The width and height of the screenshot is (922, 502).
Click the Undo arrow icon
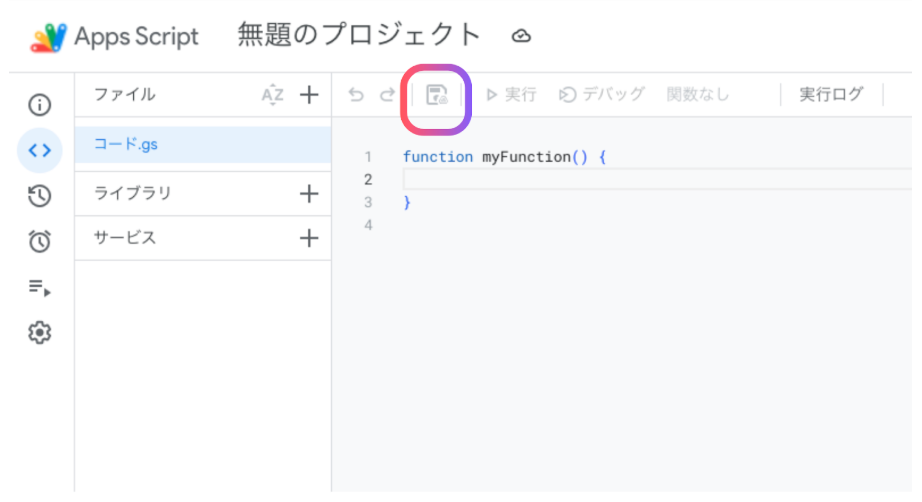click(356, 95)
